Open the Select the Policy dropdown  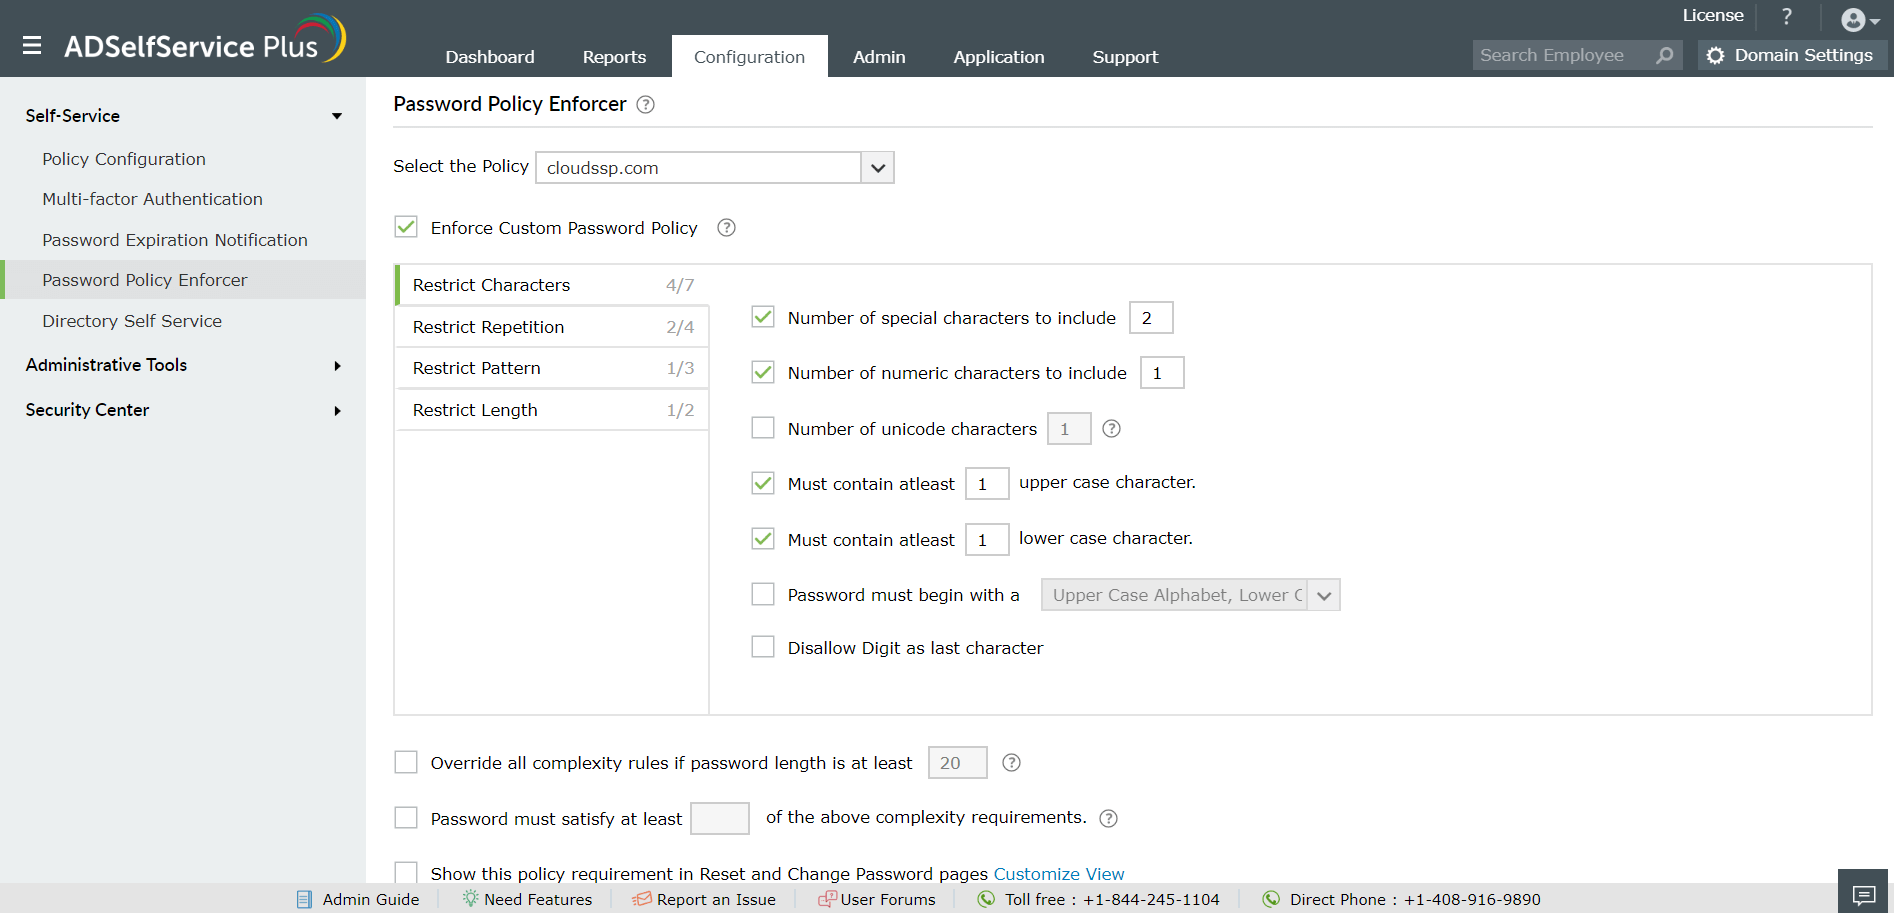click(877, 168)
